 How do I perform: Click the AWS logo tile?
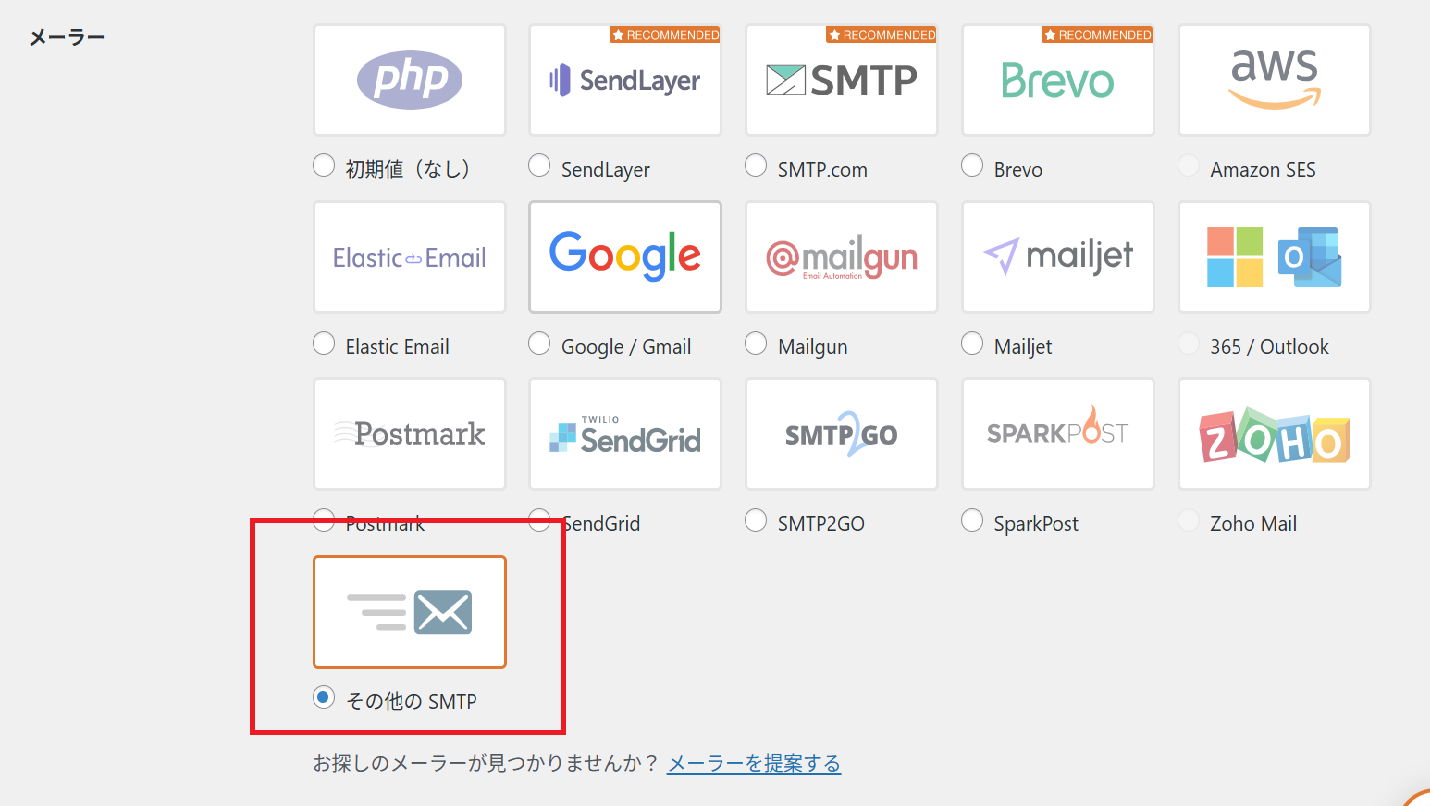[x=1274, y=80]
